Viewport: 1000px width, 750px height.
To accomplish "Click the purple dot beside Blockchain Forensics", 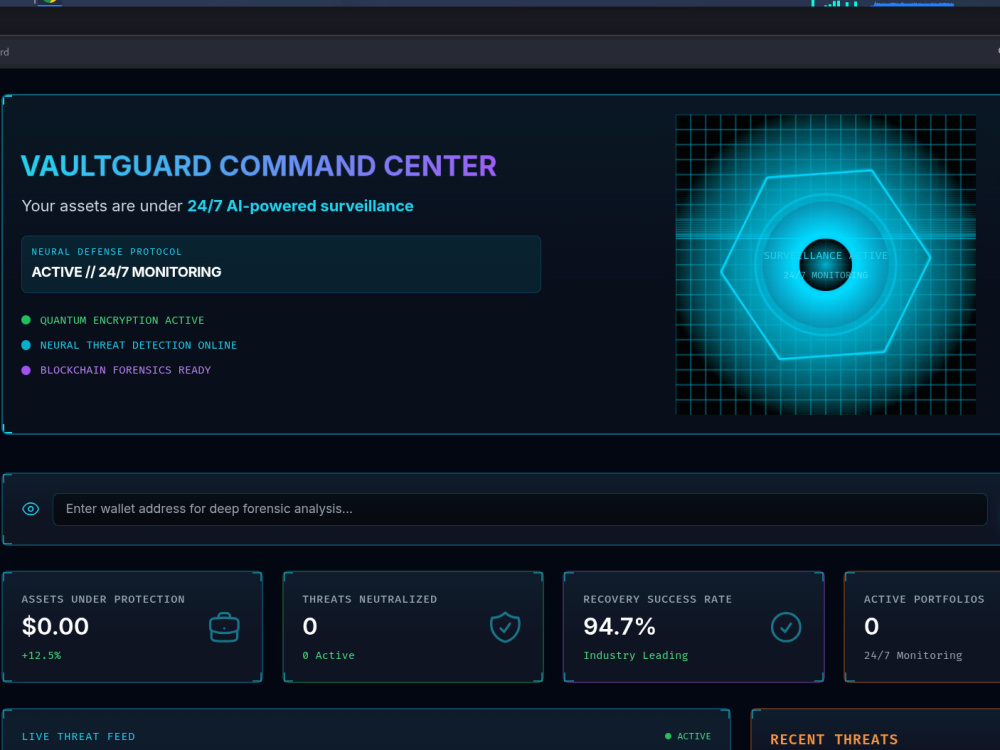I will (x=26, y=370).
